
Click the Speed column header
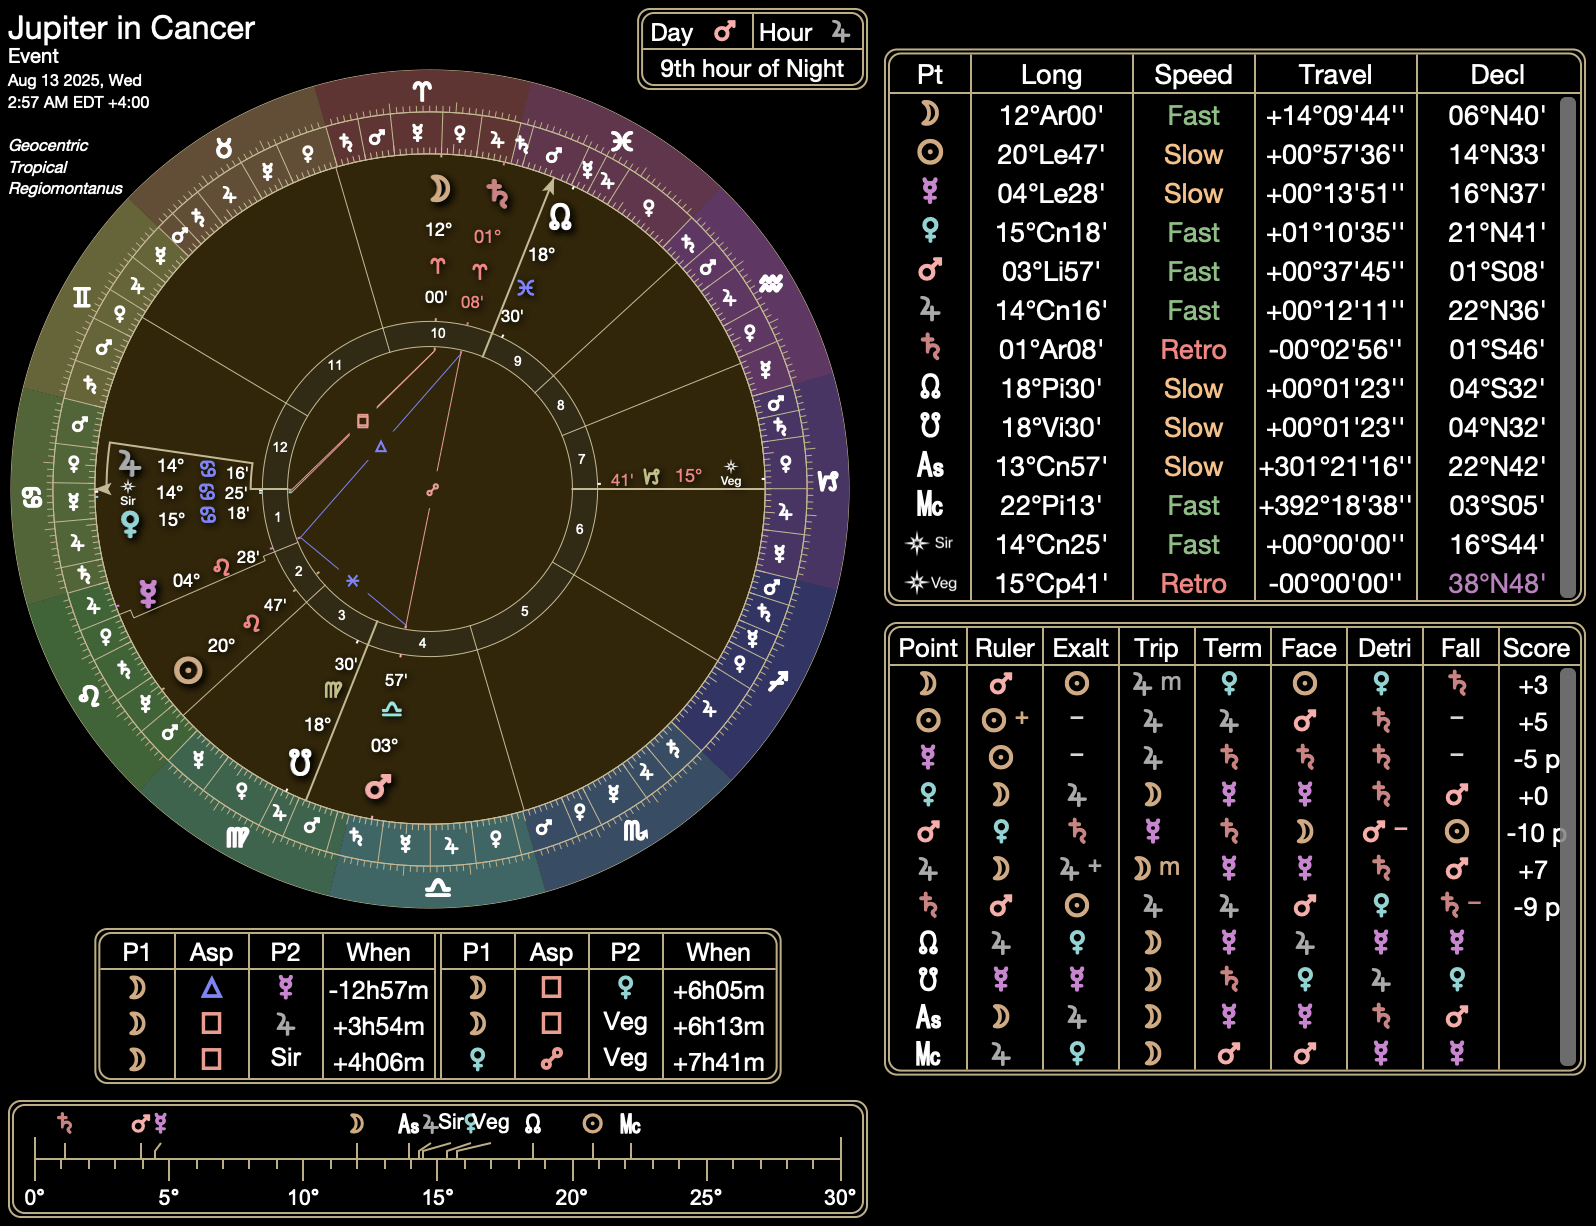pos(1192,75)
